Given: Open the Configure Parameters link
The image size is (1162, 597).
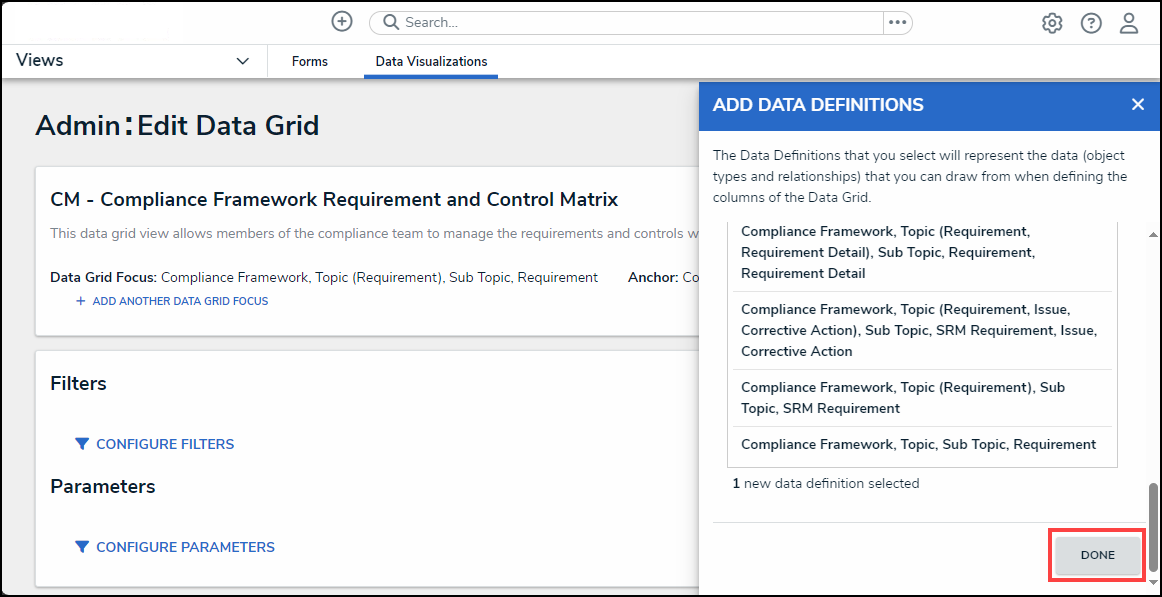Looking at the screenshot, I should pyautogui.click(x=185, y=547).
